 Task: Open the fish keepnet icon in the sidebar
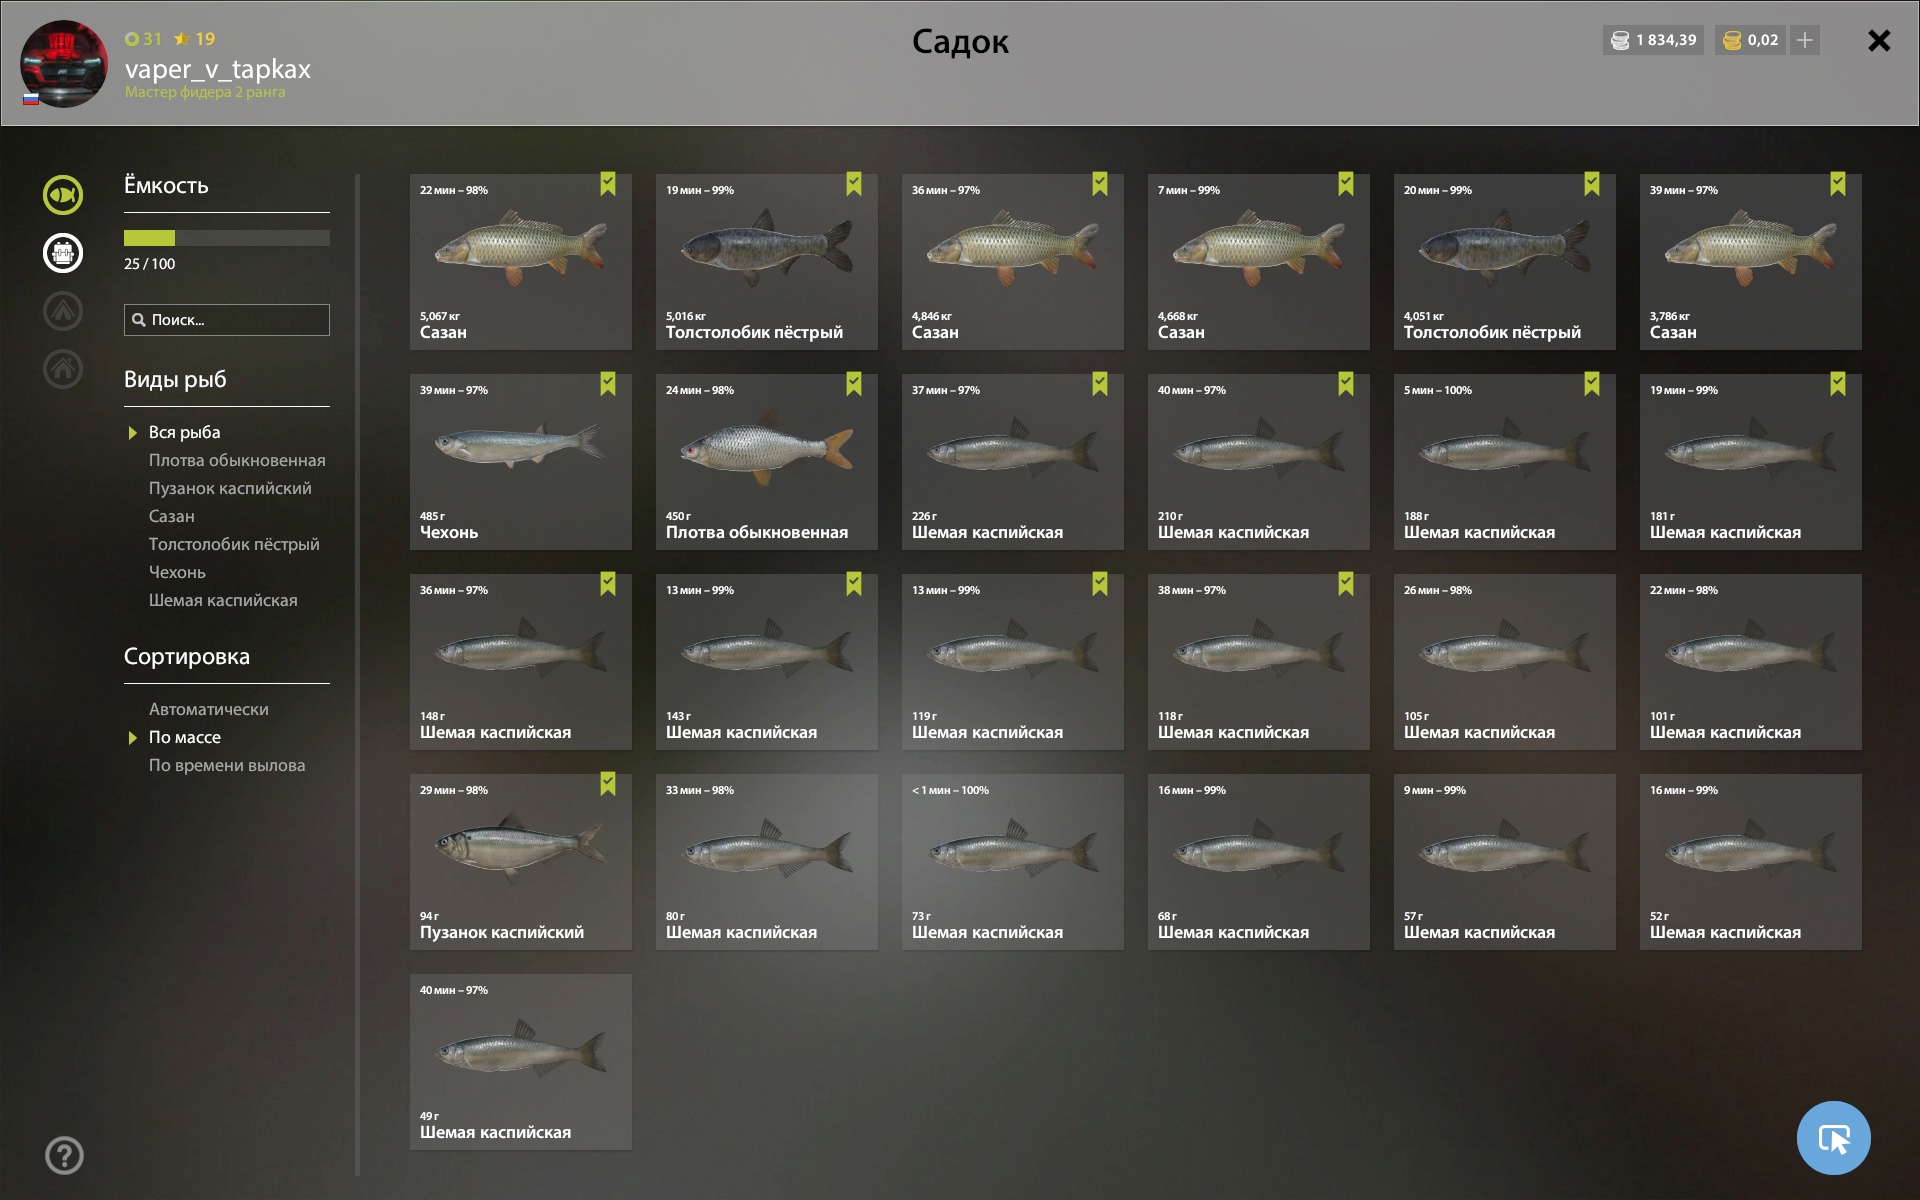tap(63, 195)
